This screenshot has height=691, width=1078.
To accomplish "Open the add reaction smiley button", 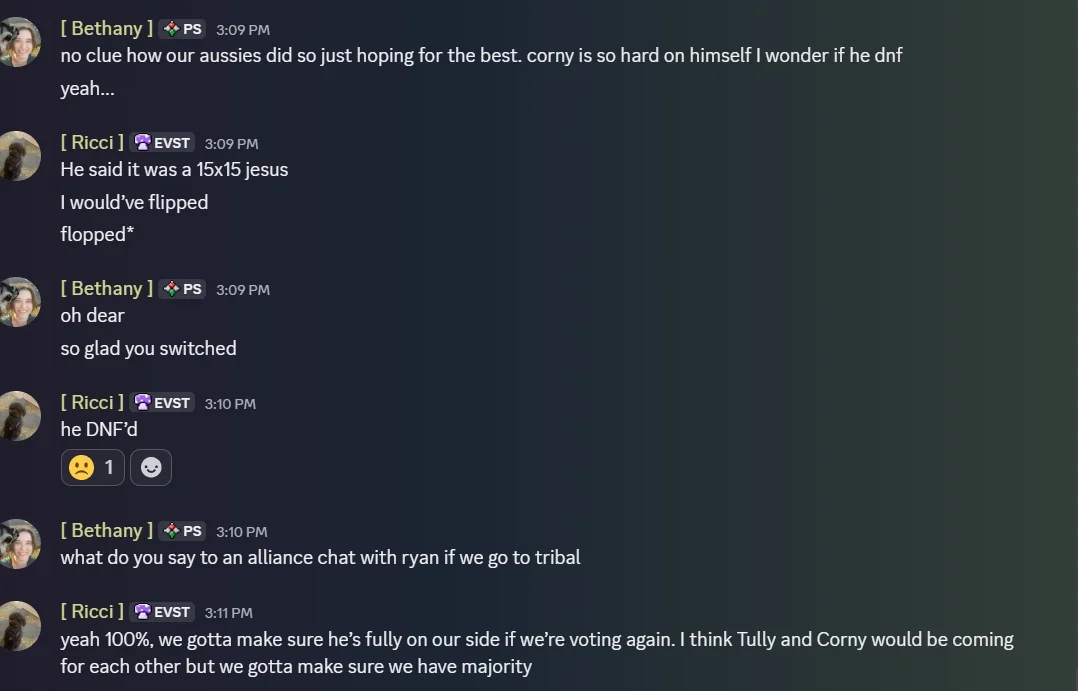I will click(x=151, y=468).
